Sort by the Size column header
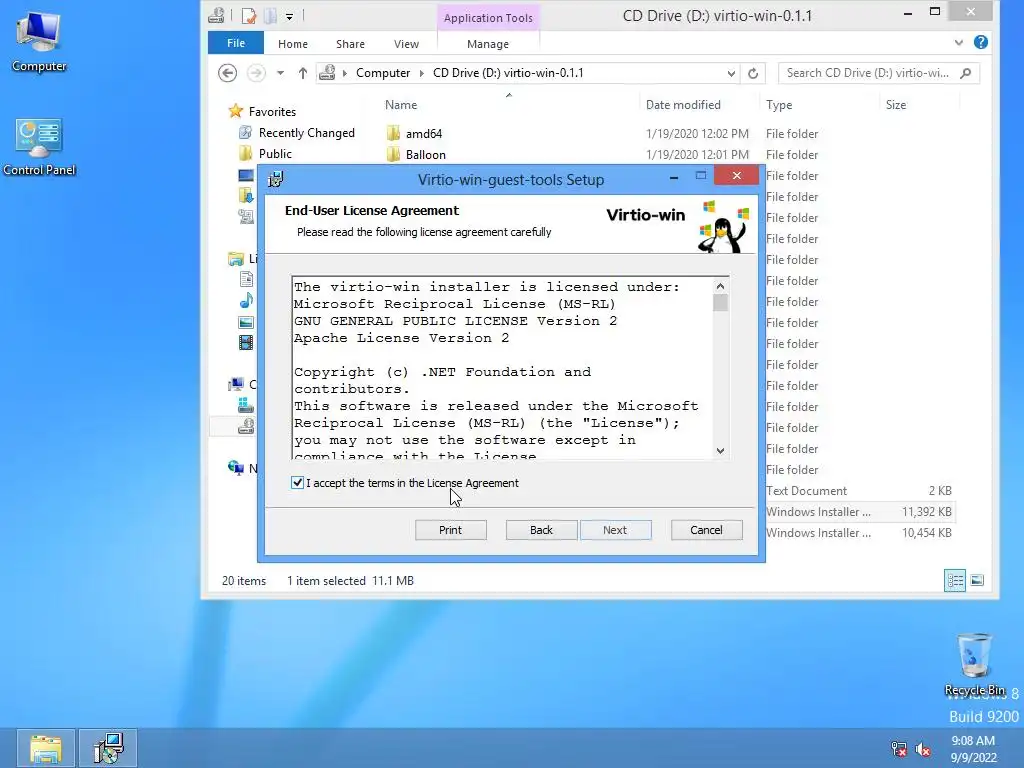 896,104
